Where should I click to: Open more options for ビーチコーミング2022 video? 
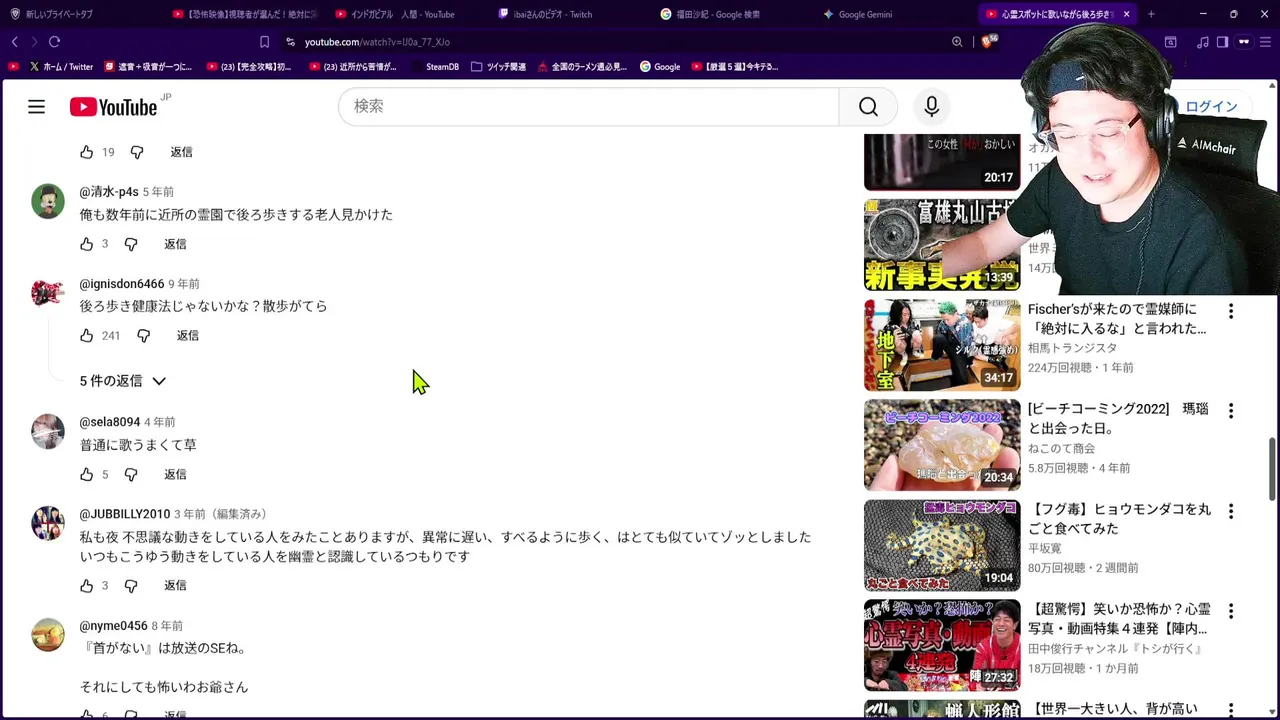(x=1231, y=411)
